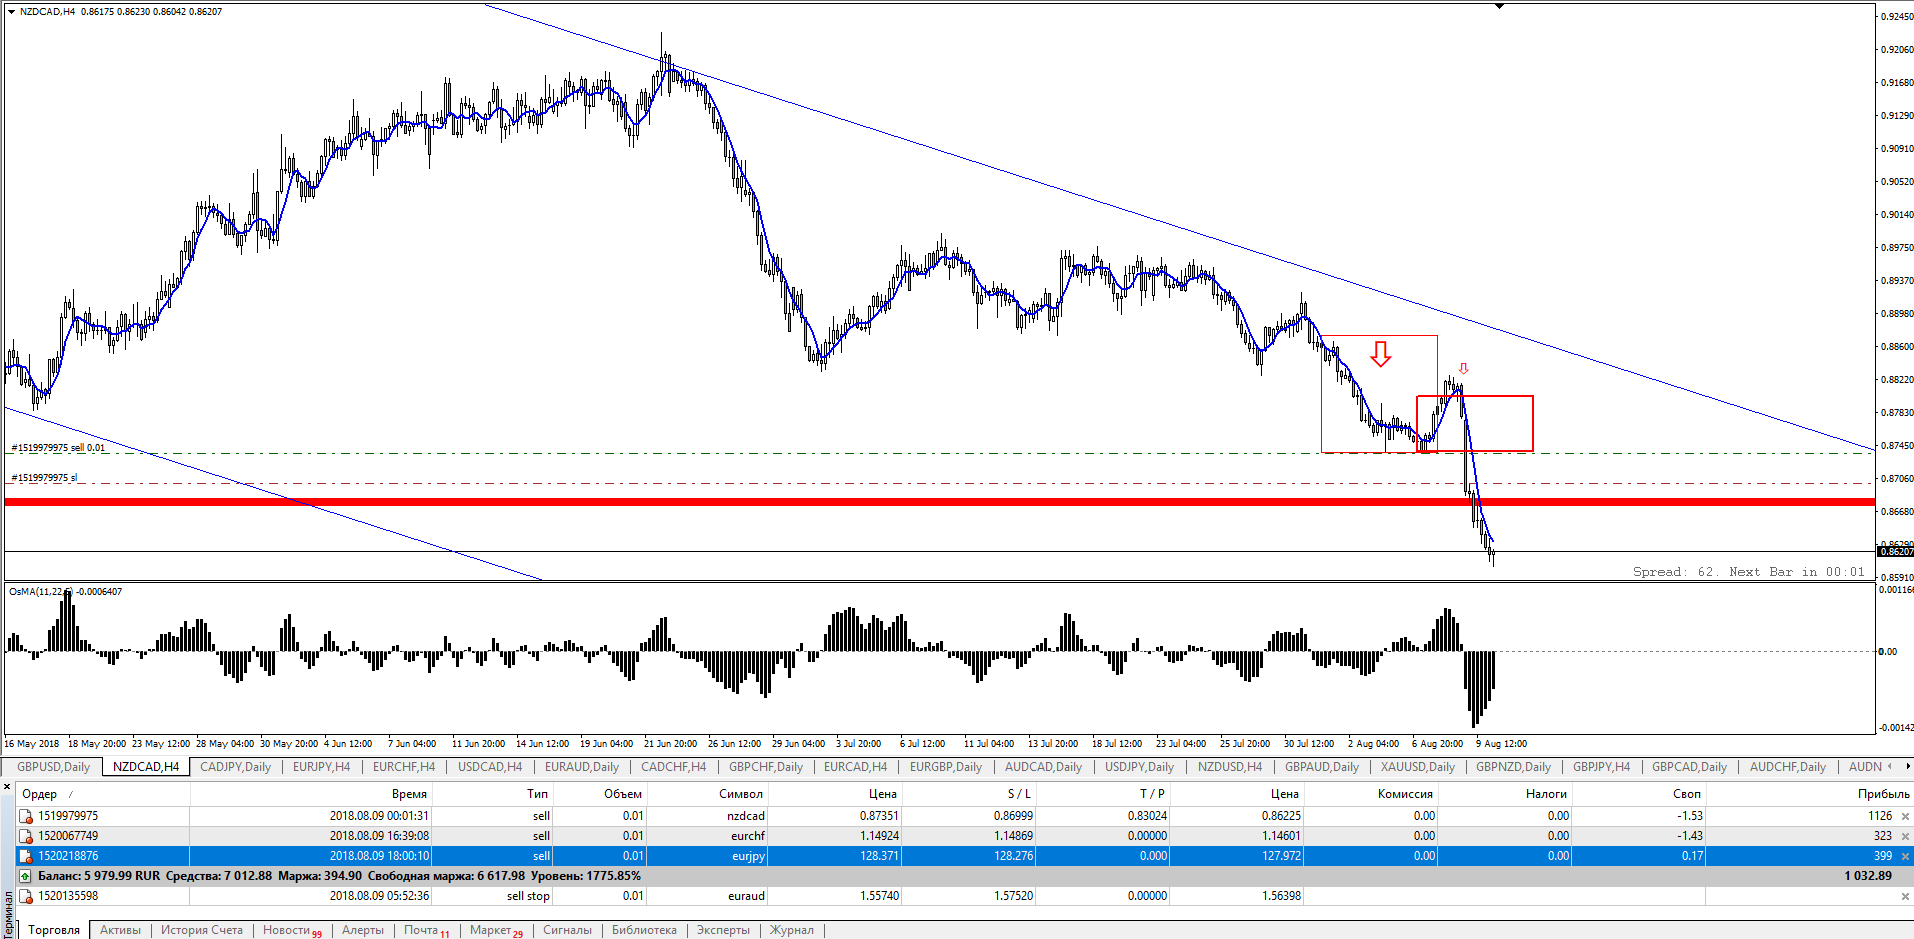Viewport: 1914px width, 939px height.
Task: Switch to GBPCAD,Daily chart tab
Action: tap(1689, 767)
